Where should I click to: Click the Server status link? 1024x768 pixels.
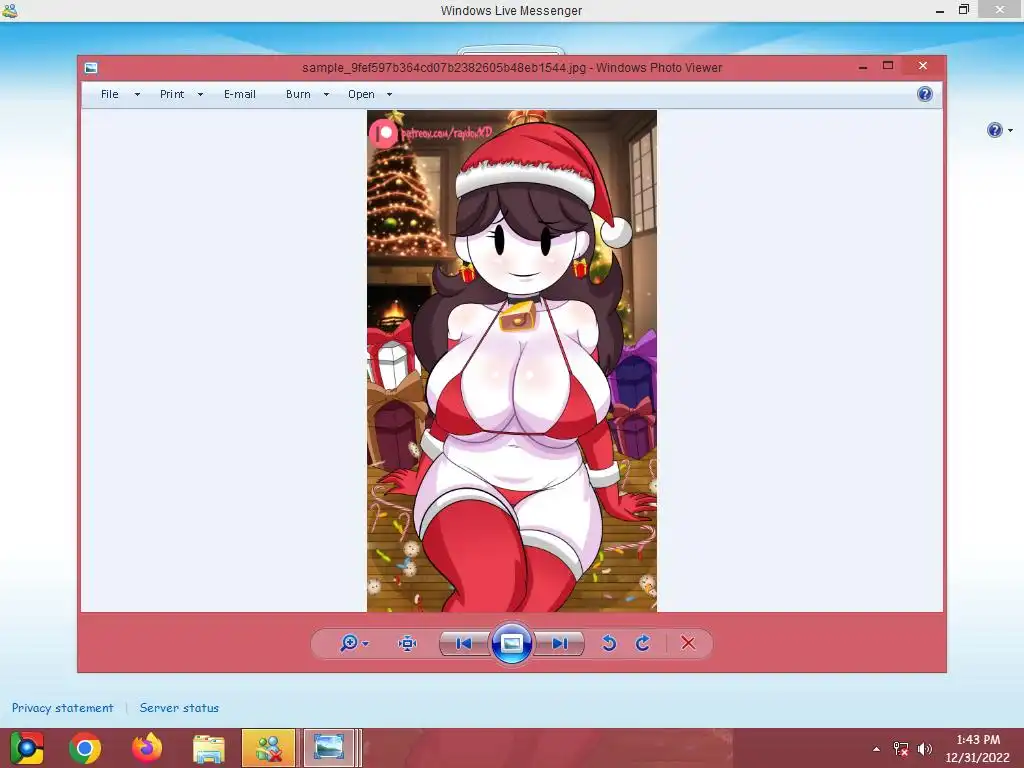179,708
